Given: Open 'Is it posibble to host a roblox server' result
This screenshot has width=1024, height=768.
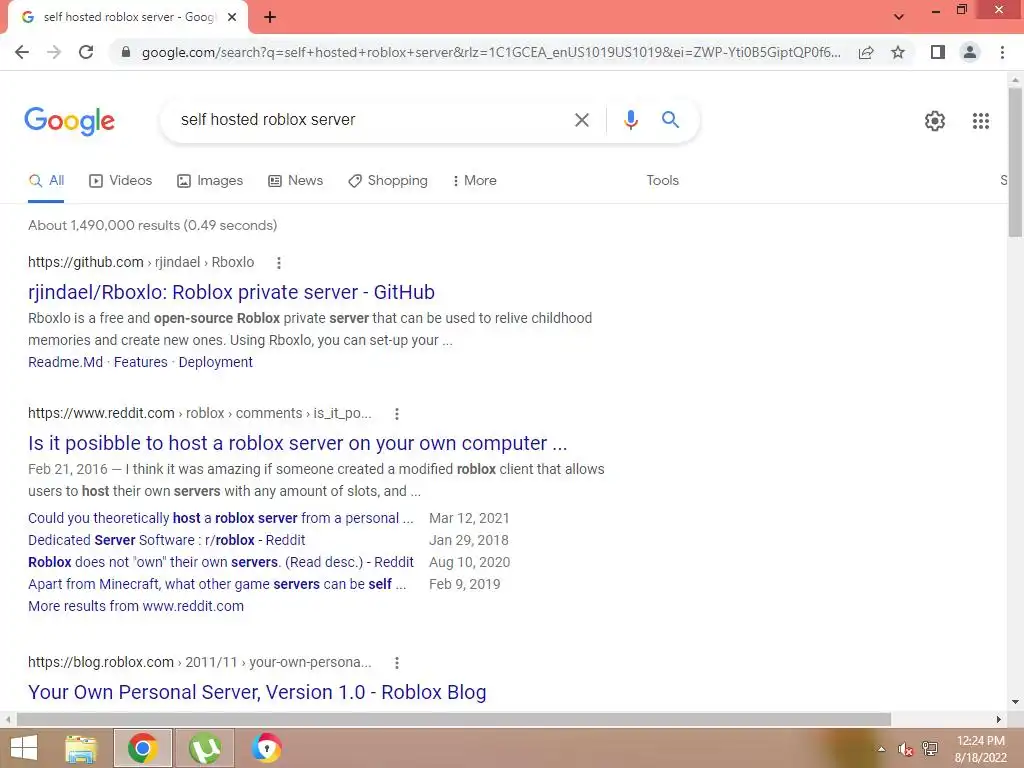Looking at the screenshot, I should coord(298,443).
